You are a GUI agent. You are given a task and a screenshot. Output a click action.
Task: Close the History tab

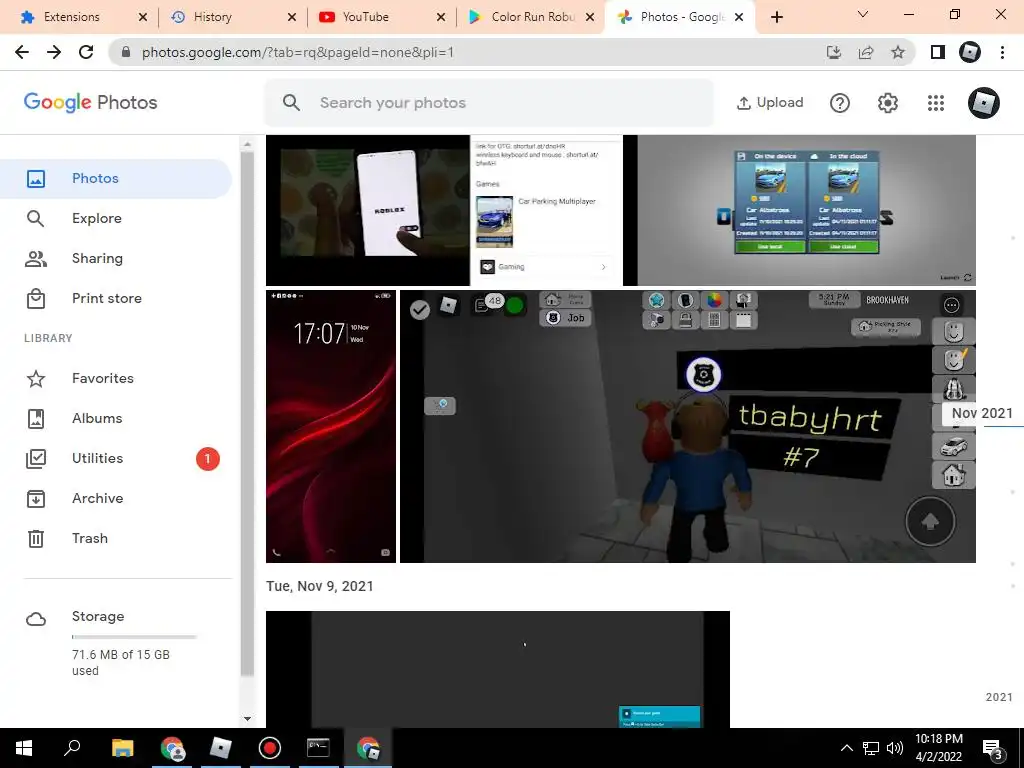click(292, 17)
